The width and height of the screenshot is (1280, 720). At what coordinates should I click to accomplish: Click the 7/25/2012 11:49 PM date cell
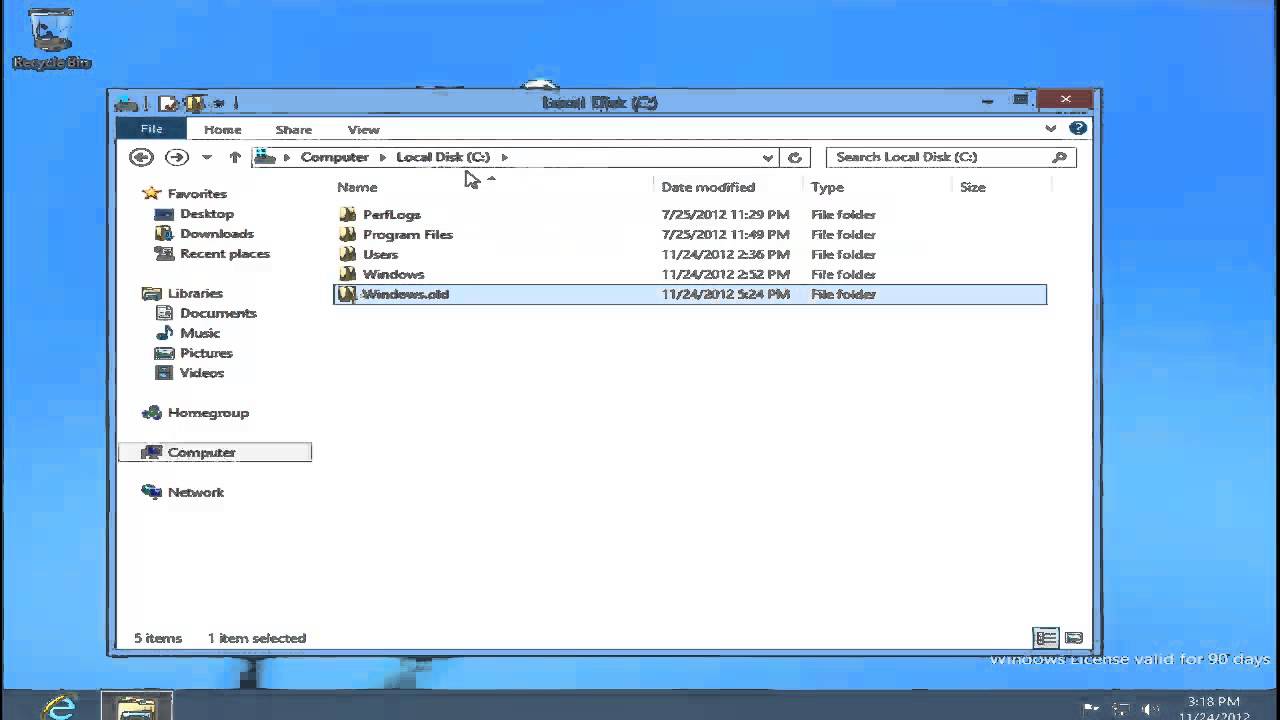click(725, 235)
